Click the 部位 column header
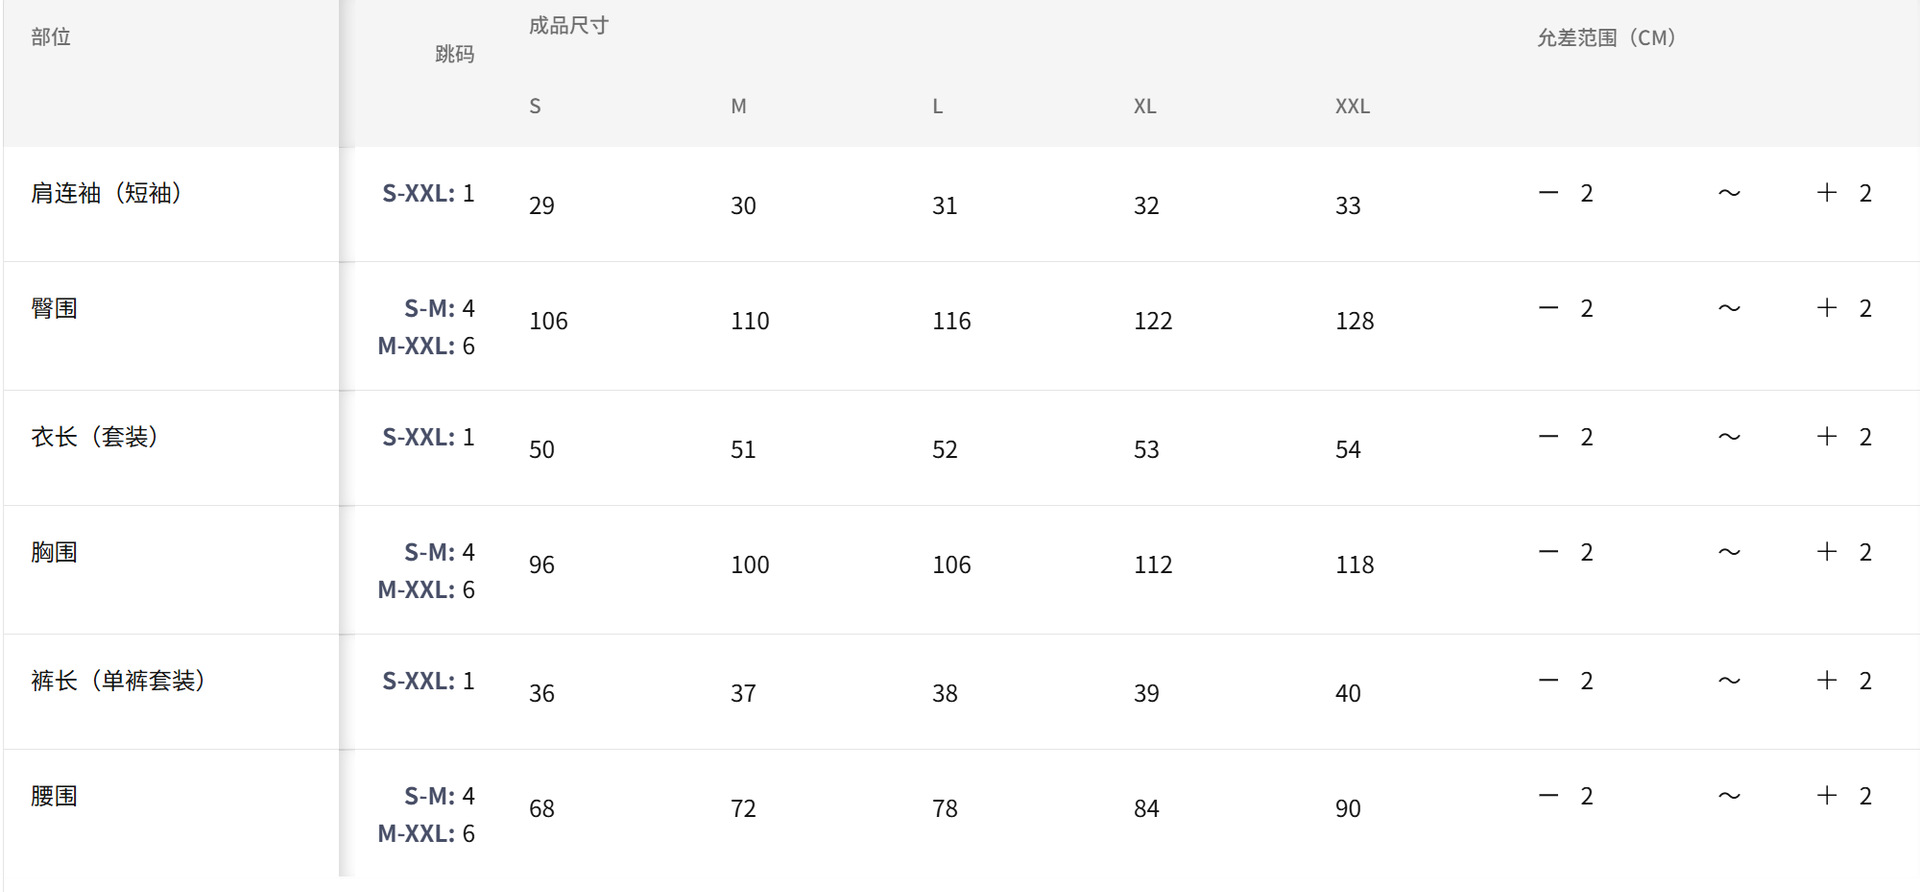The height and width of the screenshot is (892, 1920). pos(51,38)
